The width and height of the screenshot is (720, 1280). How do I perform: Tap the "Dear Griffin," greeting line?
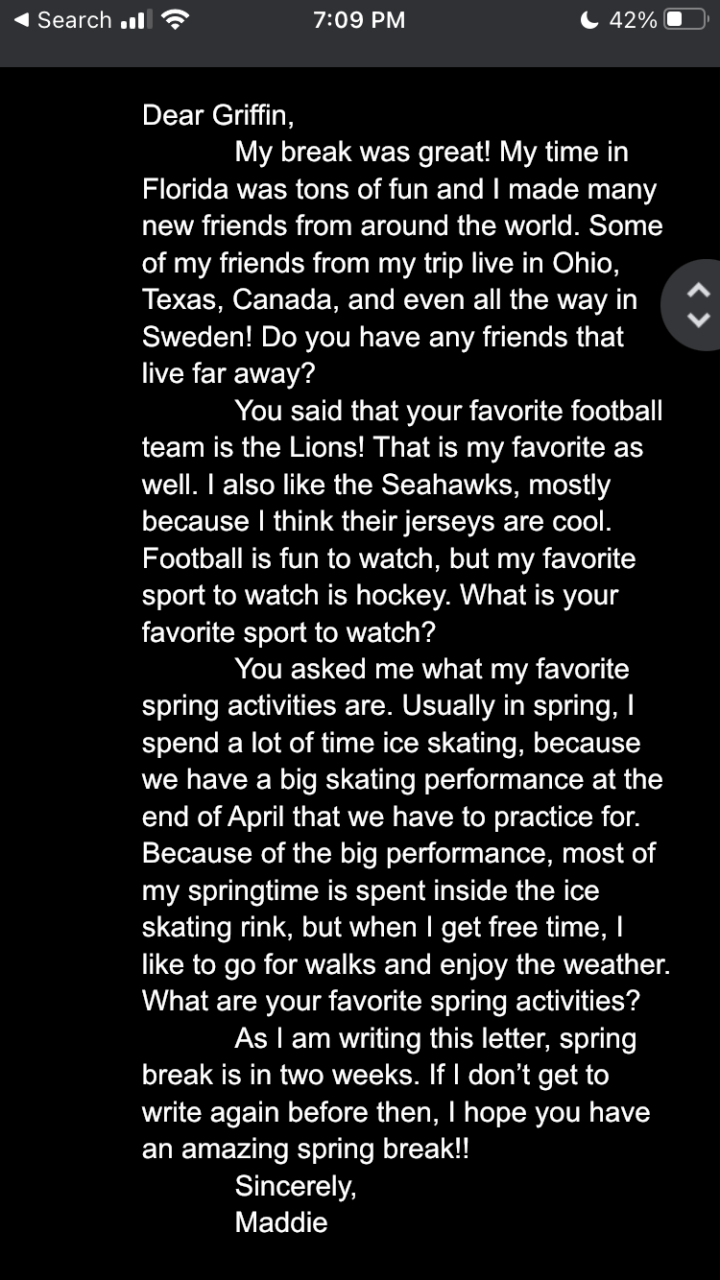218,116
